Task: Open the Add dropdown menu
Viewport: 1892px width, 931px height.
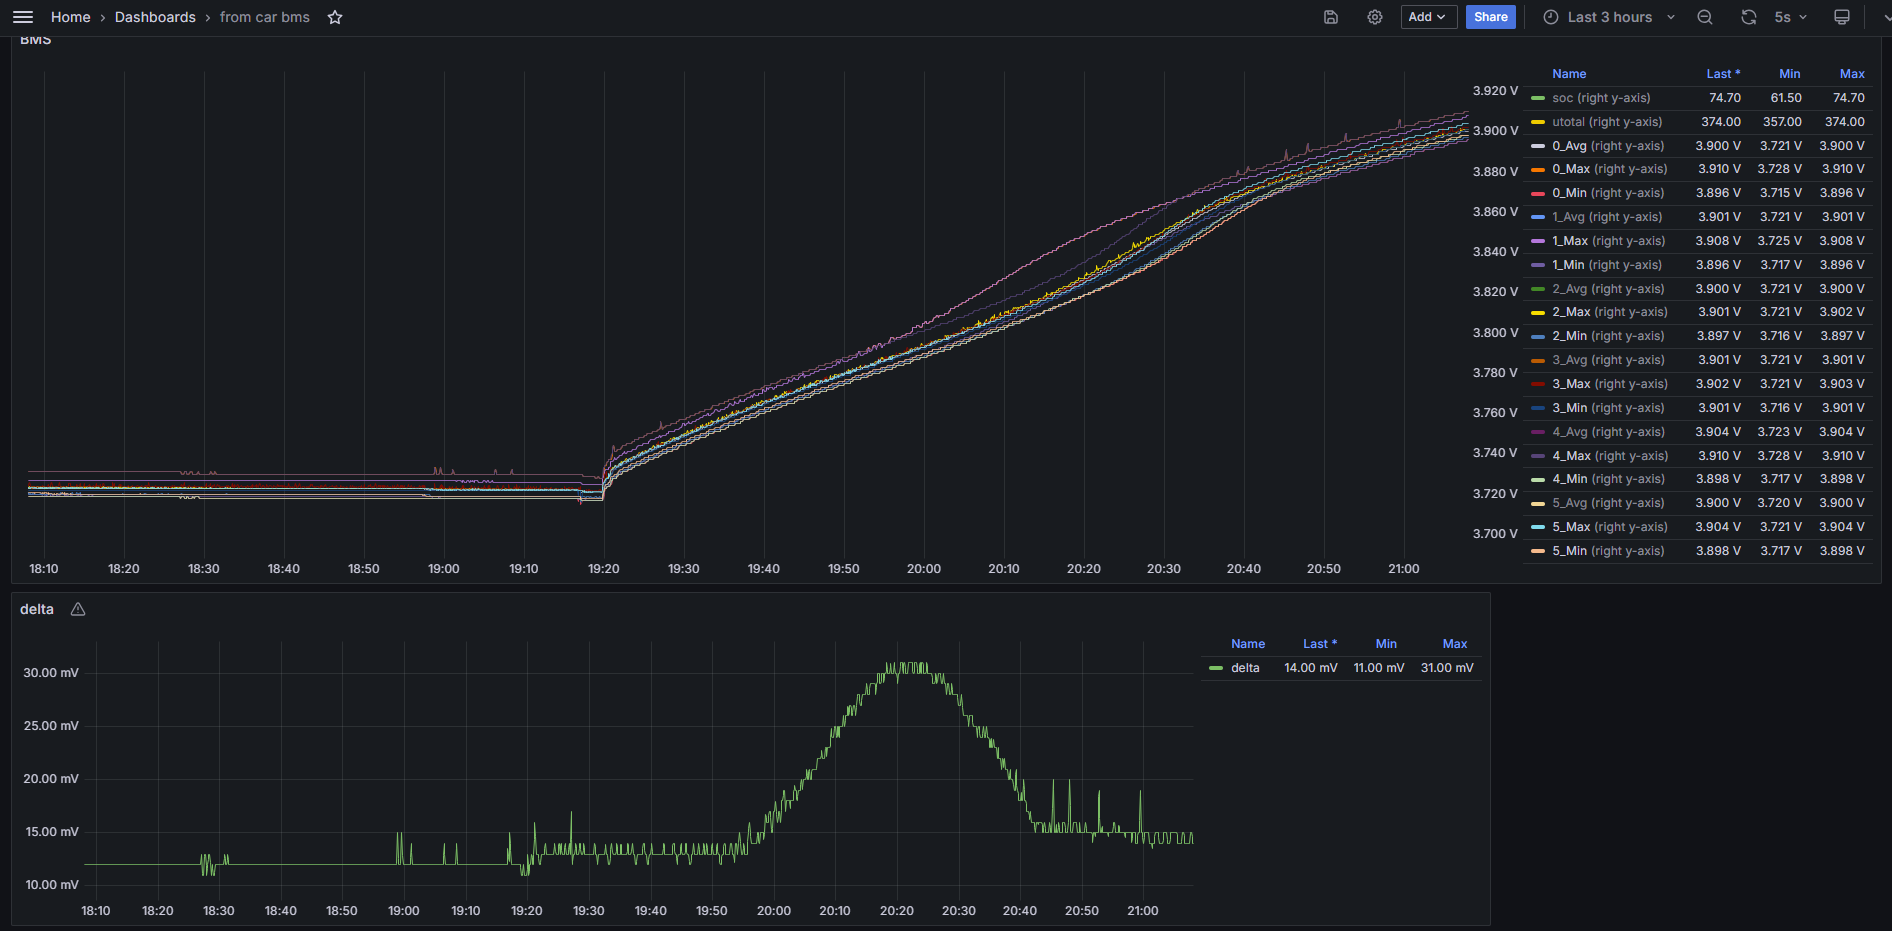Action: pos(1427,17)
